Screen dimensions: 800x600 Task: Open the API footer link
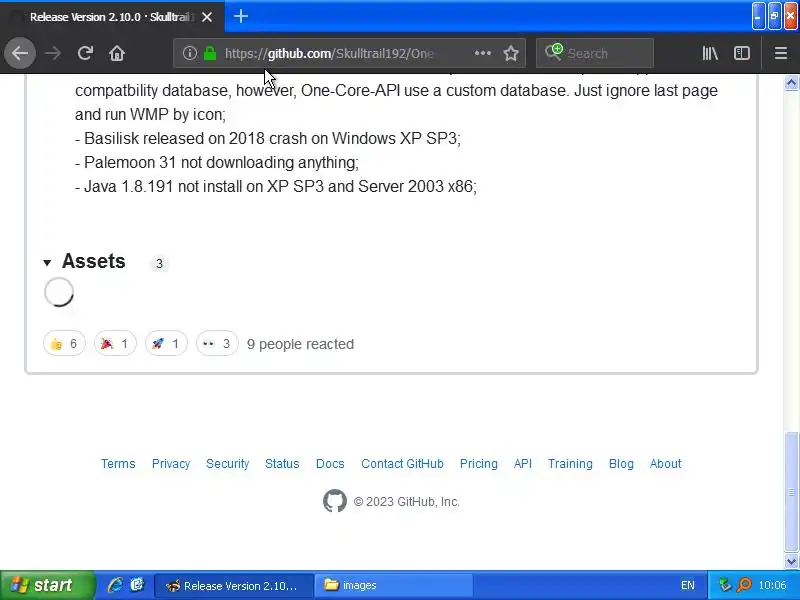(522, 463)
